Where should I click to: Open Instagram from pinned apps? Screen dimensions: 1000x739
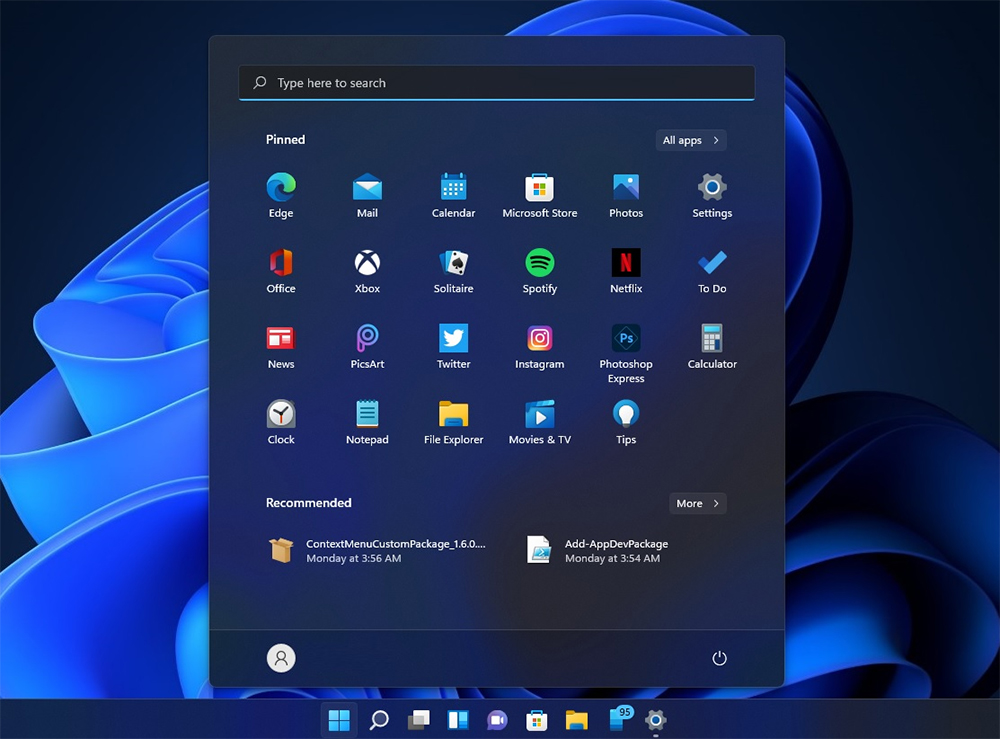540,340
